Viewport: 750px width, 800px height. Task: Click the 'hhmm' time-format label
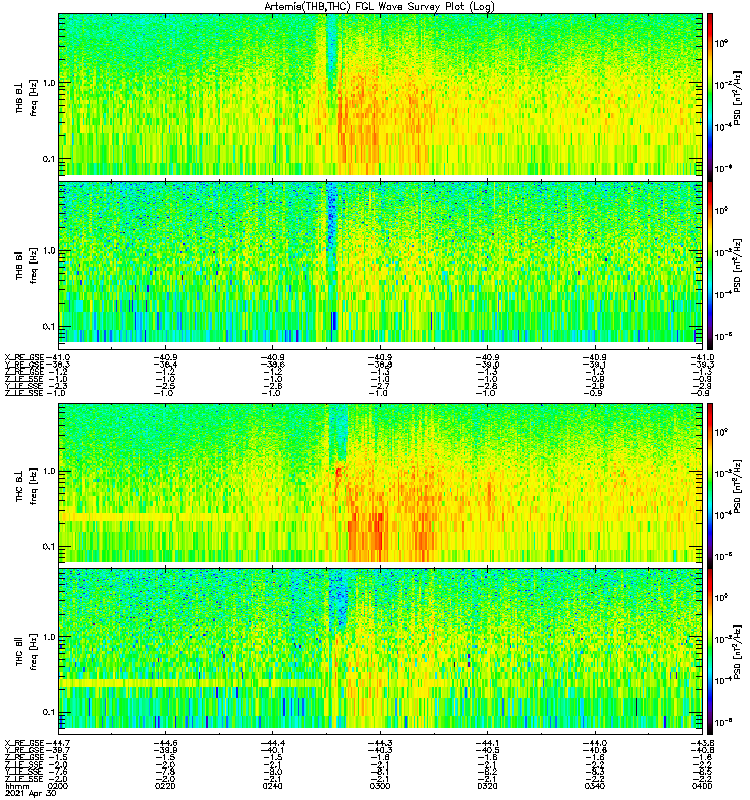17,787
